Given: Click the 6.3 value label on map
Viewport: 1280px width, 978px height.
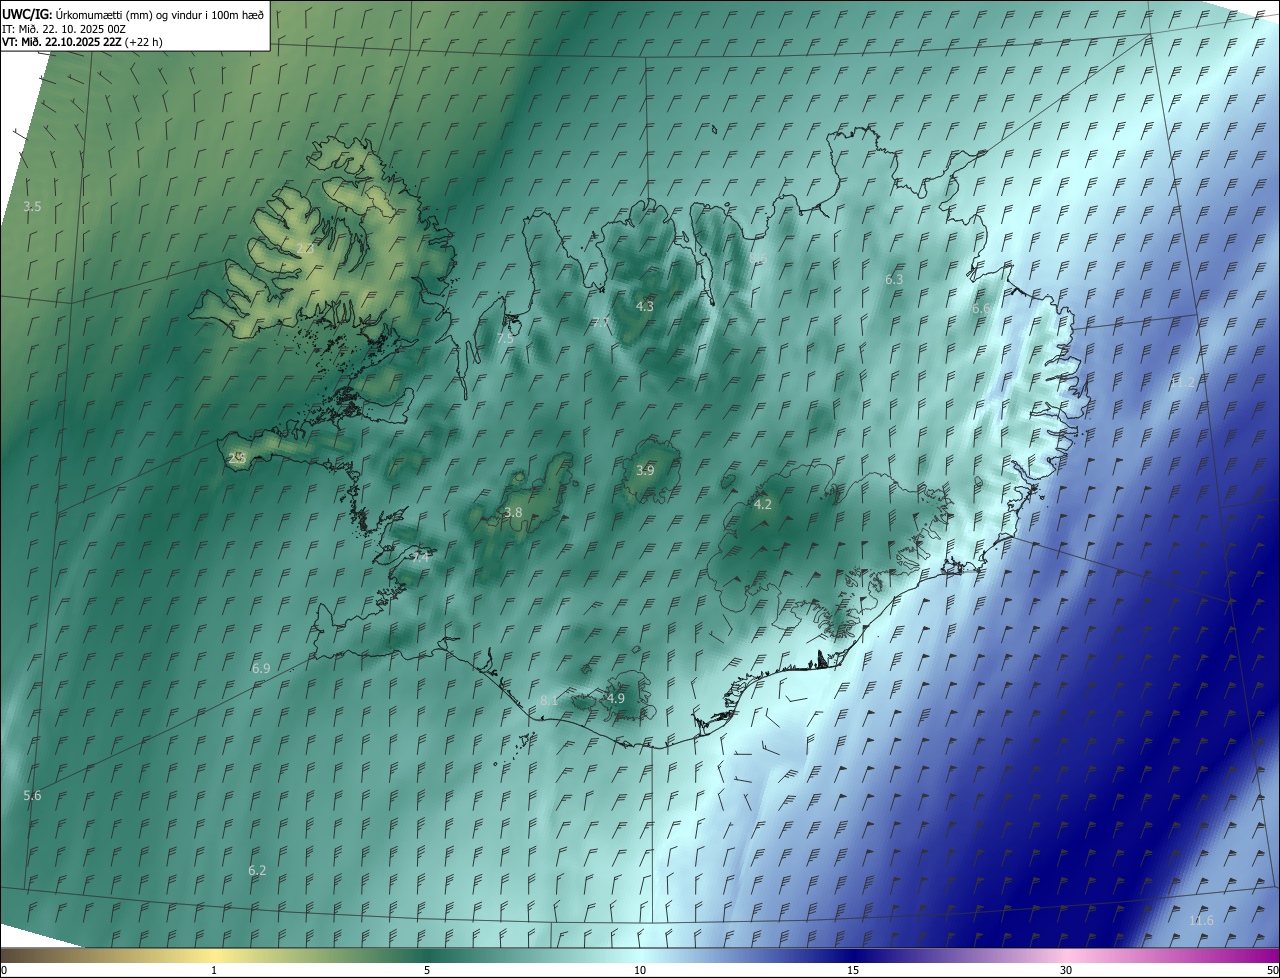Looking at the screenshot, I should point(894,280).
